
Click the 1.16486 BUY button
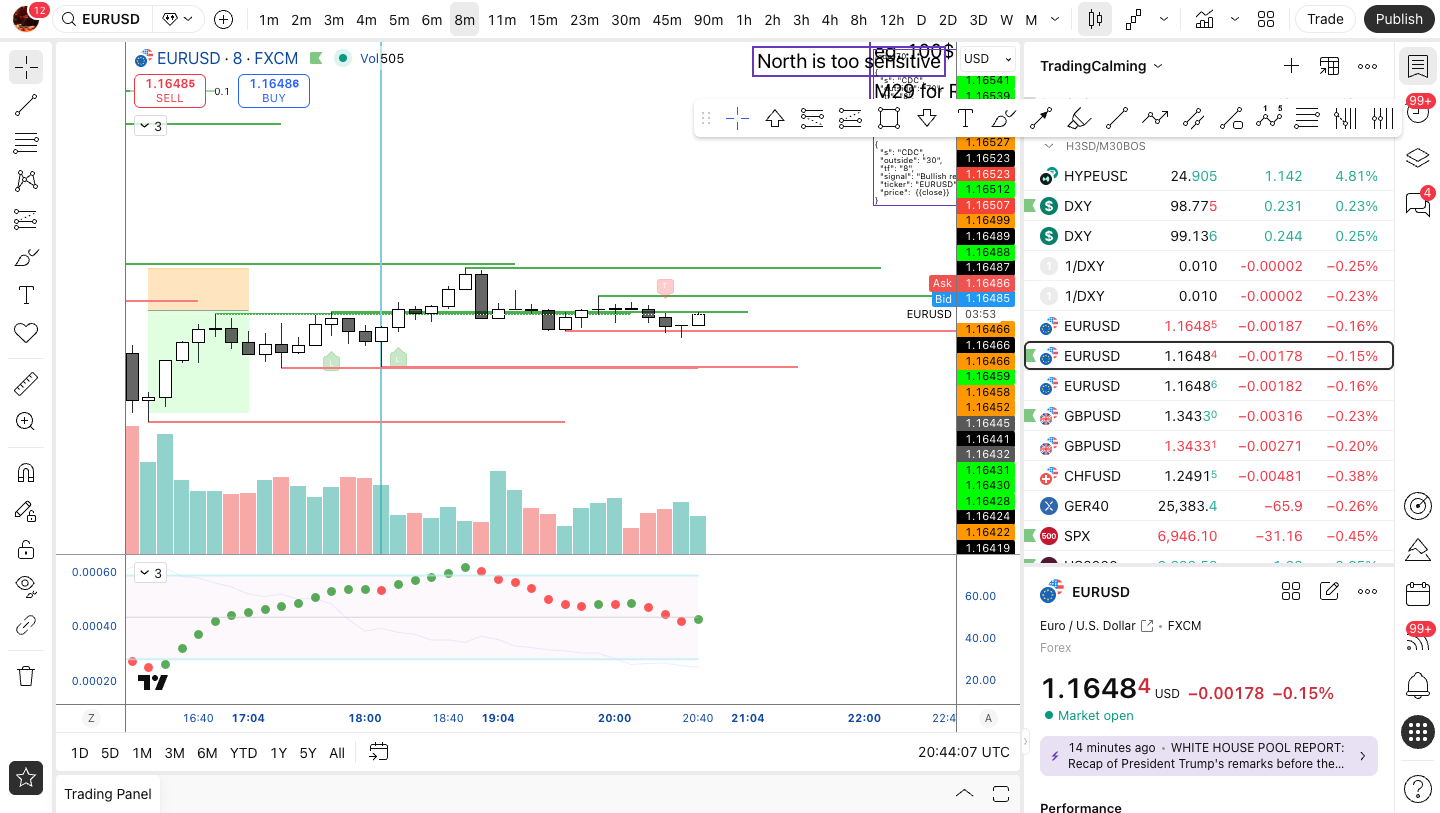click(274, 90)
